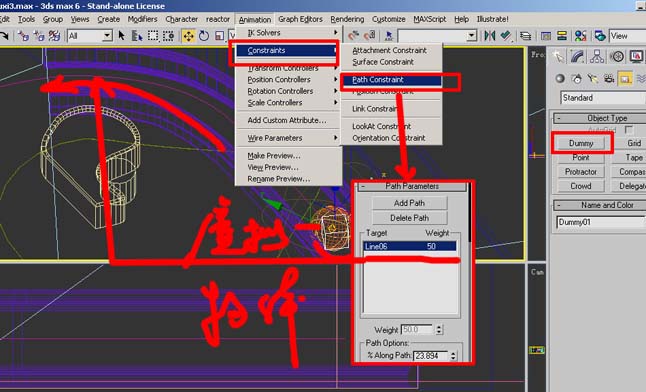
Task: Click the Redo arrow icon
Action: pyautogui.click(x=4, y=36)
